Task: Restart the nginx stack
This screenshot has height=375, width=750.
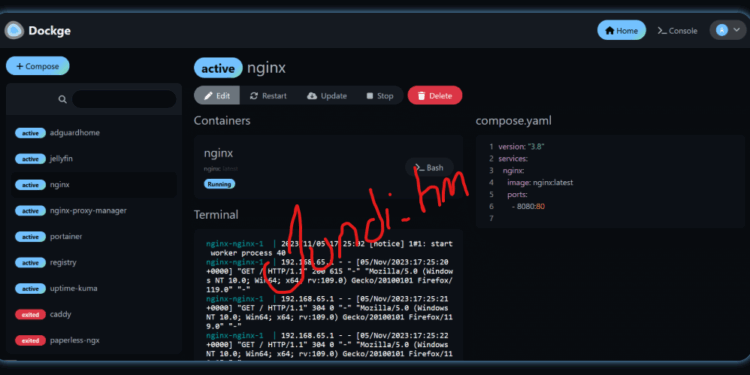Action: click(268, 96)
